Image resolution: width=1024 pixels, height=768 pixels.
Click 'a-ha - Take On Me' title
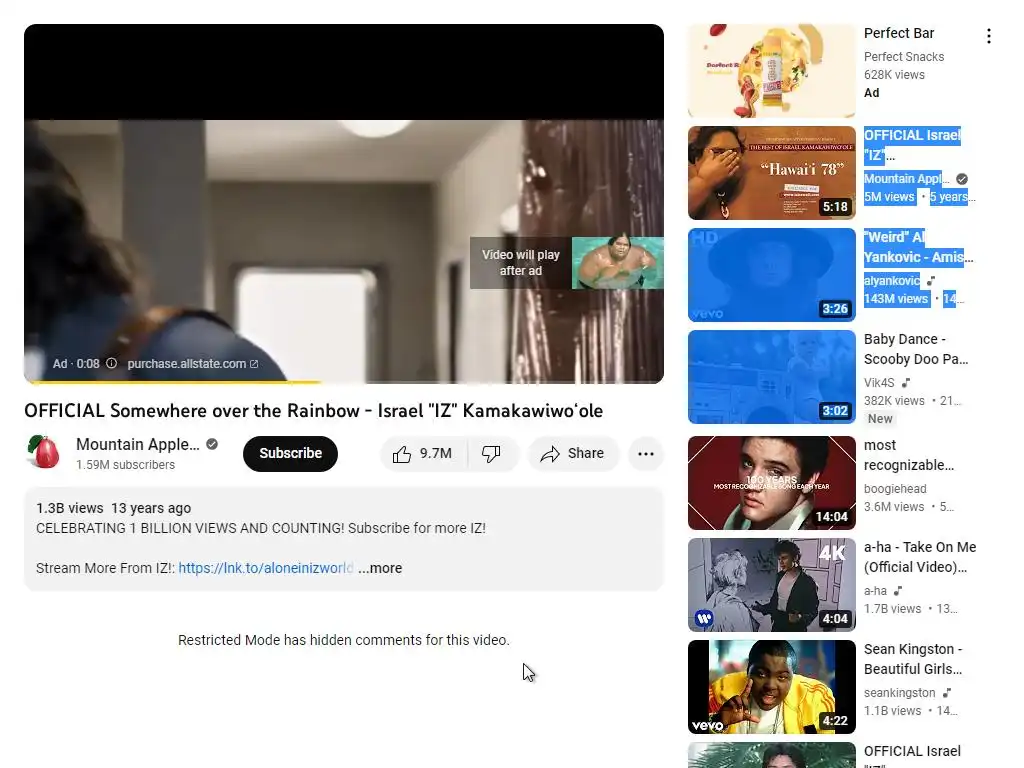(920, 557)
